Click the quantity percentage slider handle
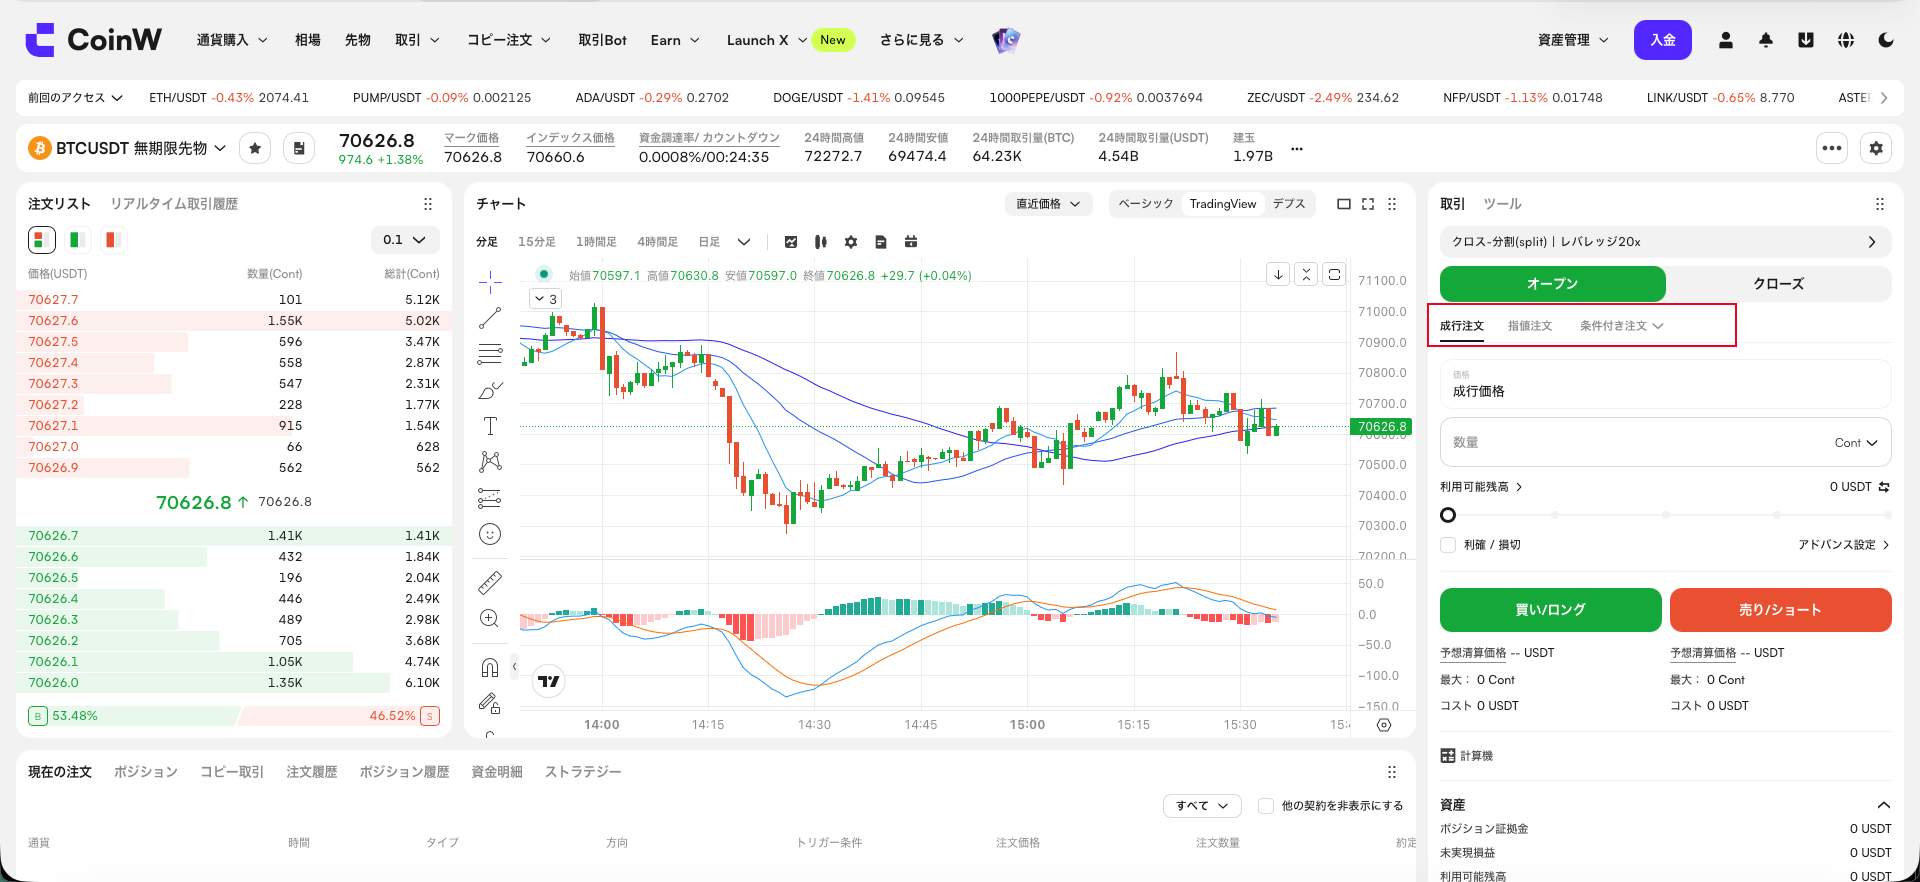1920x882 pixels. click(x=1448, y=515)
